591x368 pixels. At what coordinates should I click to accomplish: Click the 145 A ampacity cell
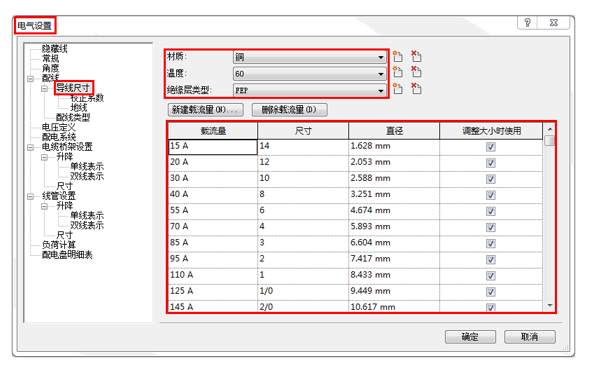213,306
